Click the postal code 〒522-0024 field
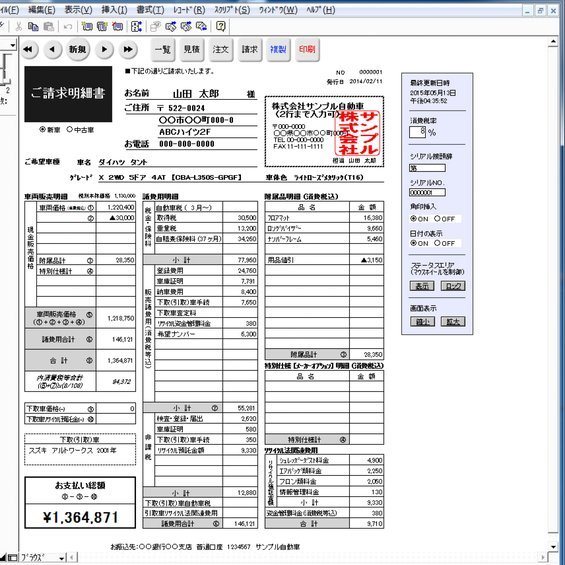This screenshot has width=565, height=565. pos(181,108)
